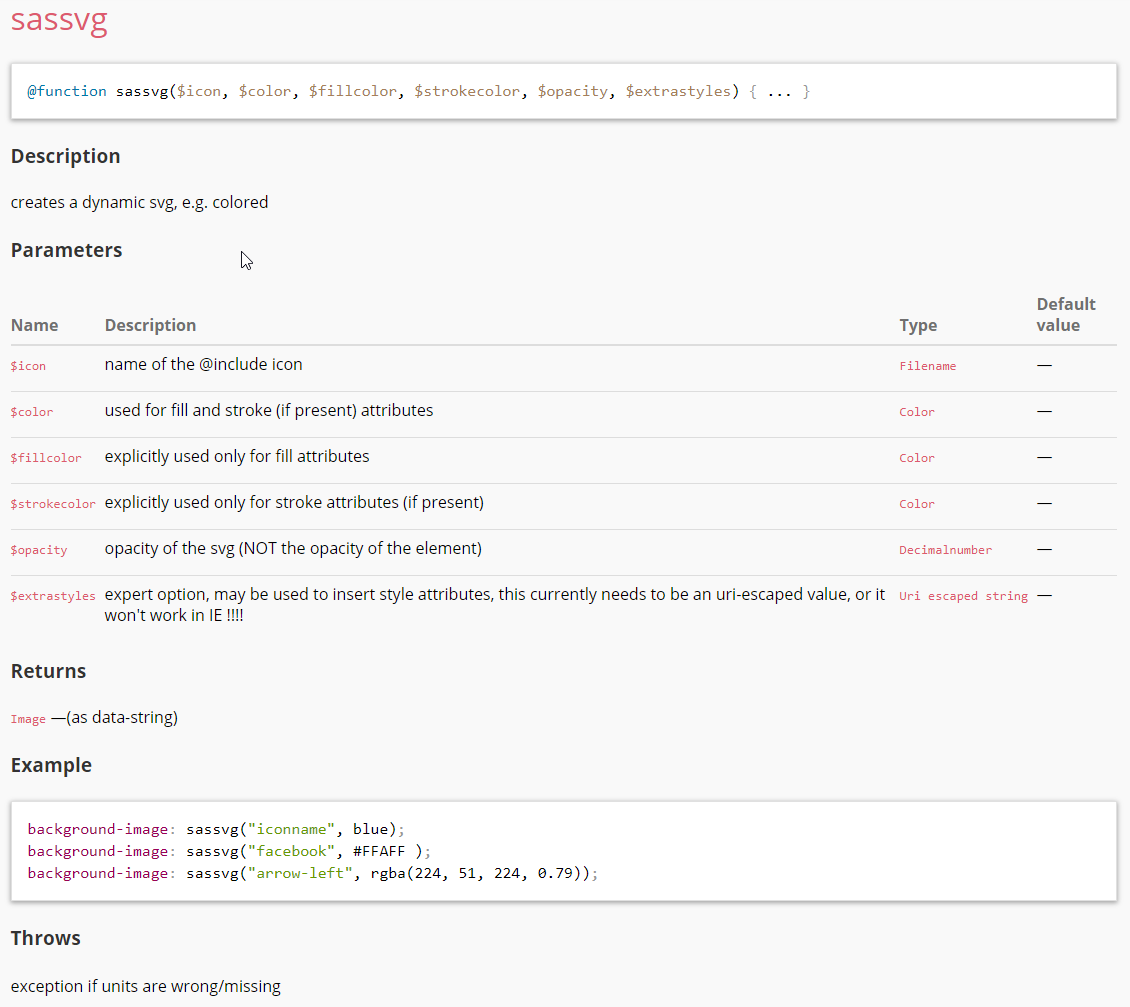The image size is (1130, 1007).
Task: Click text 'creates a dynamic svg, e.g. colored'
Action: click(139, 203)
